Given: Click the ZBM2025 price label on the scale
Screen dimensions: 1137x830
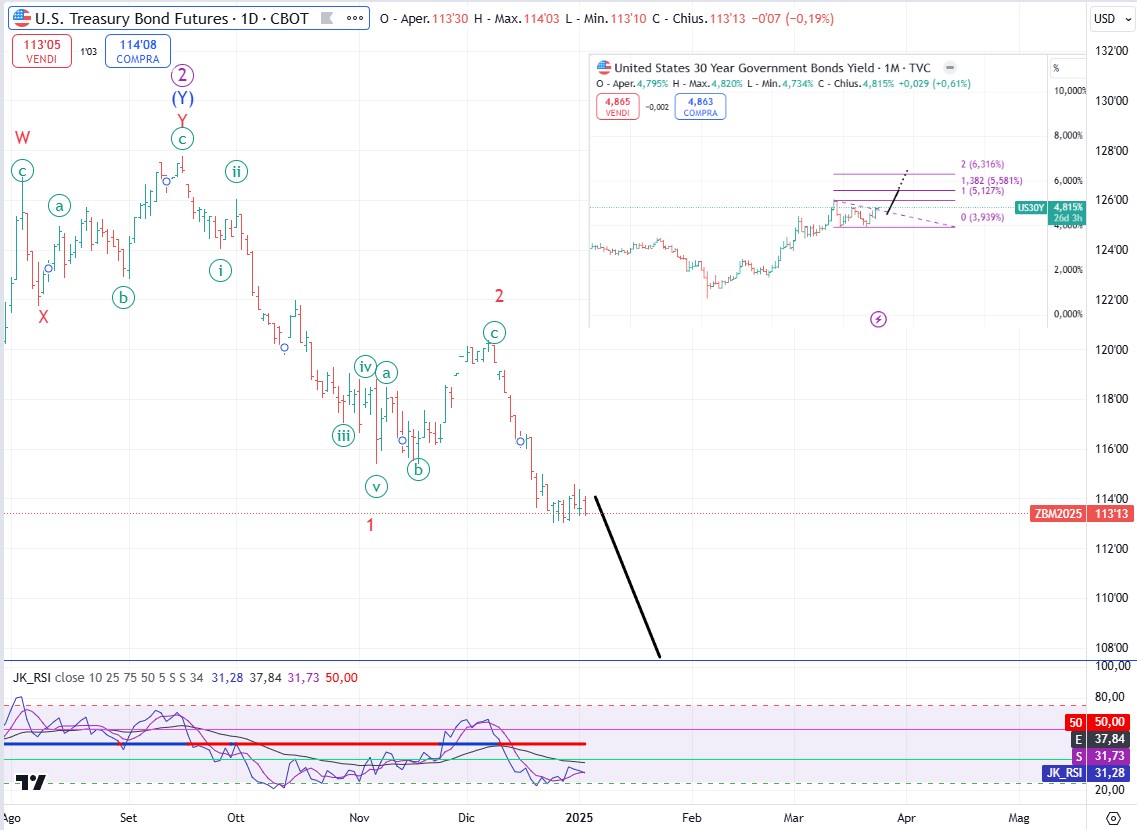Looking at the screenshot, I should click(x=1058, y=514).
